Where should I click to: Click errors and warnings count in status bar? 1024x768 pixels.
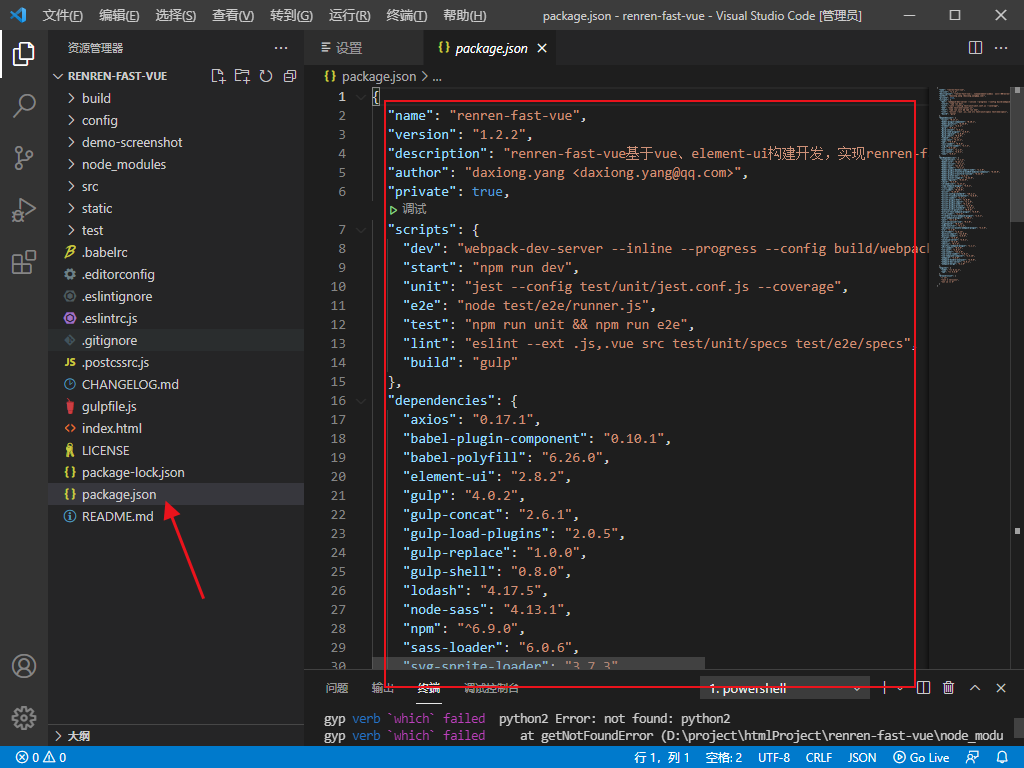41,757
